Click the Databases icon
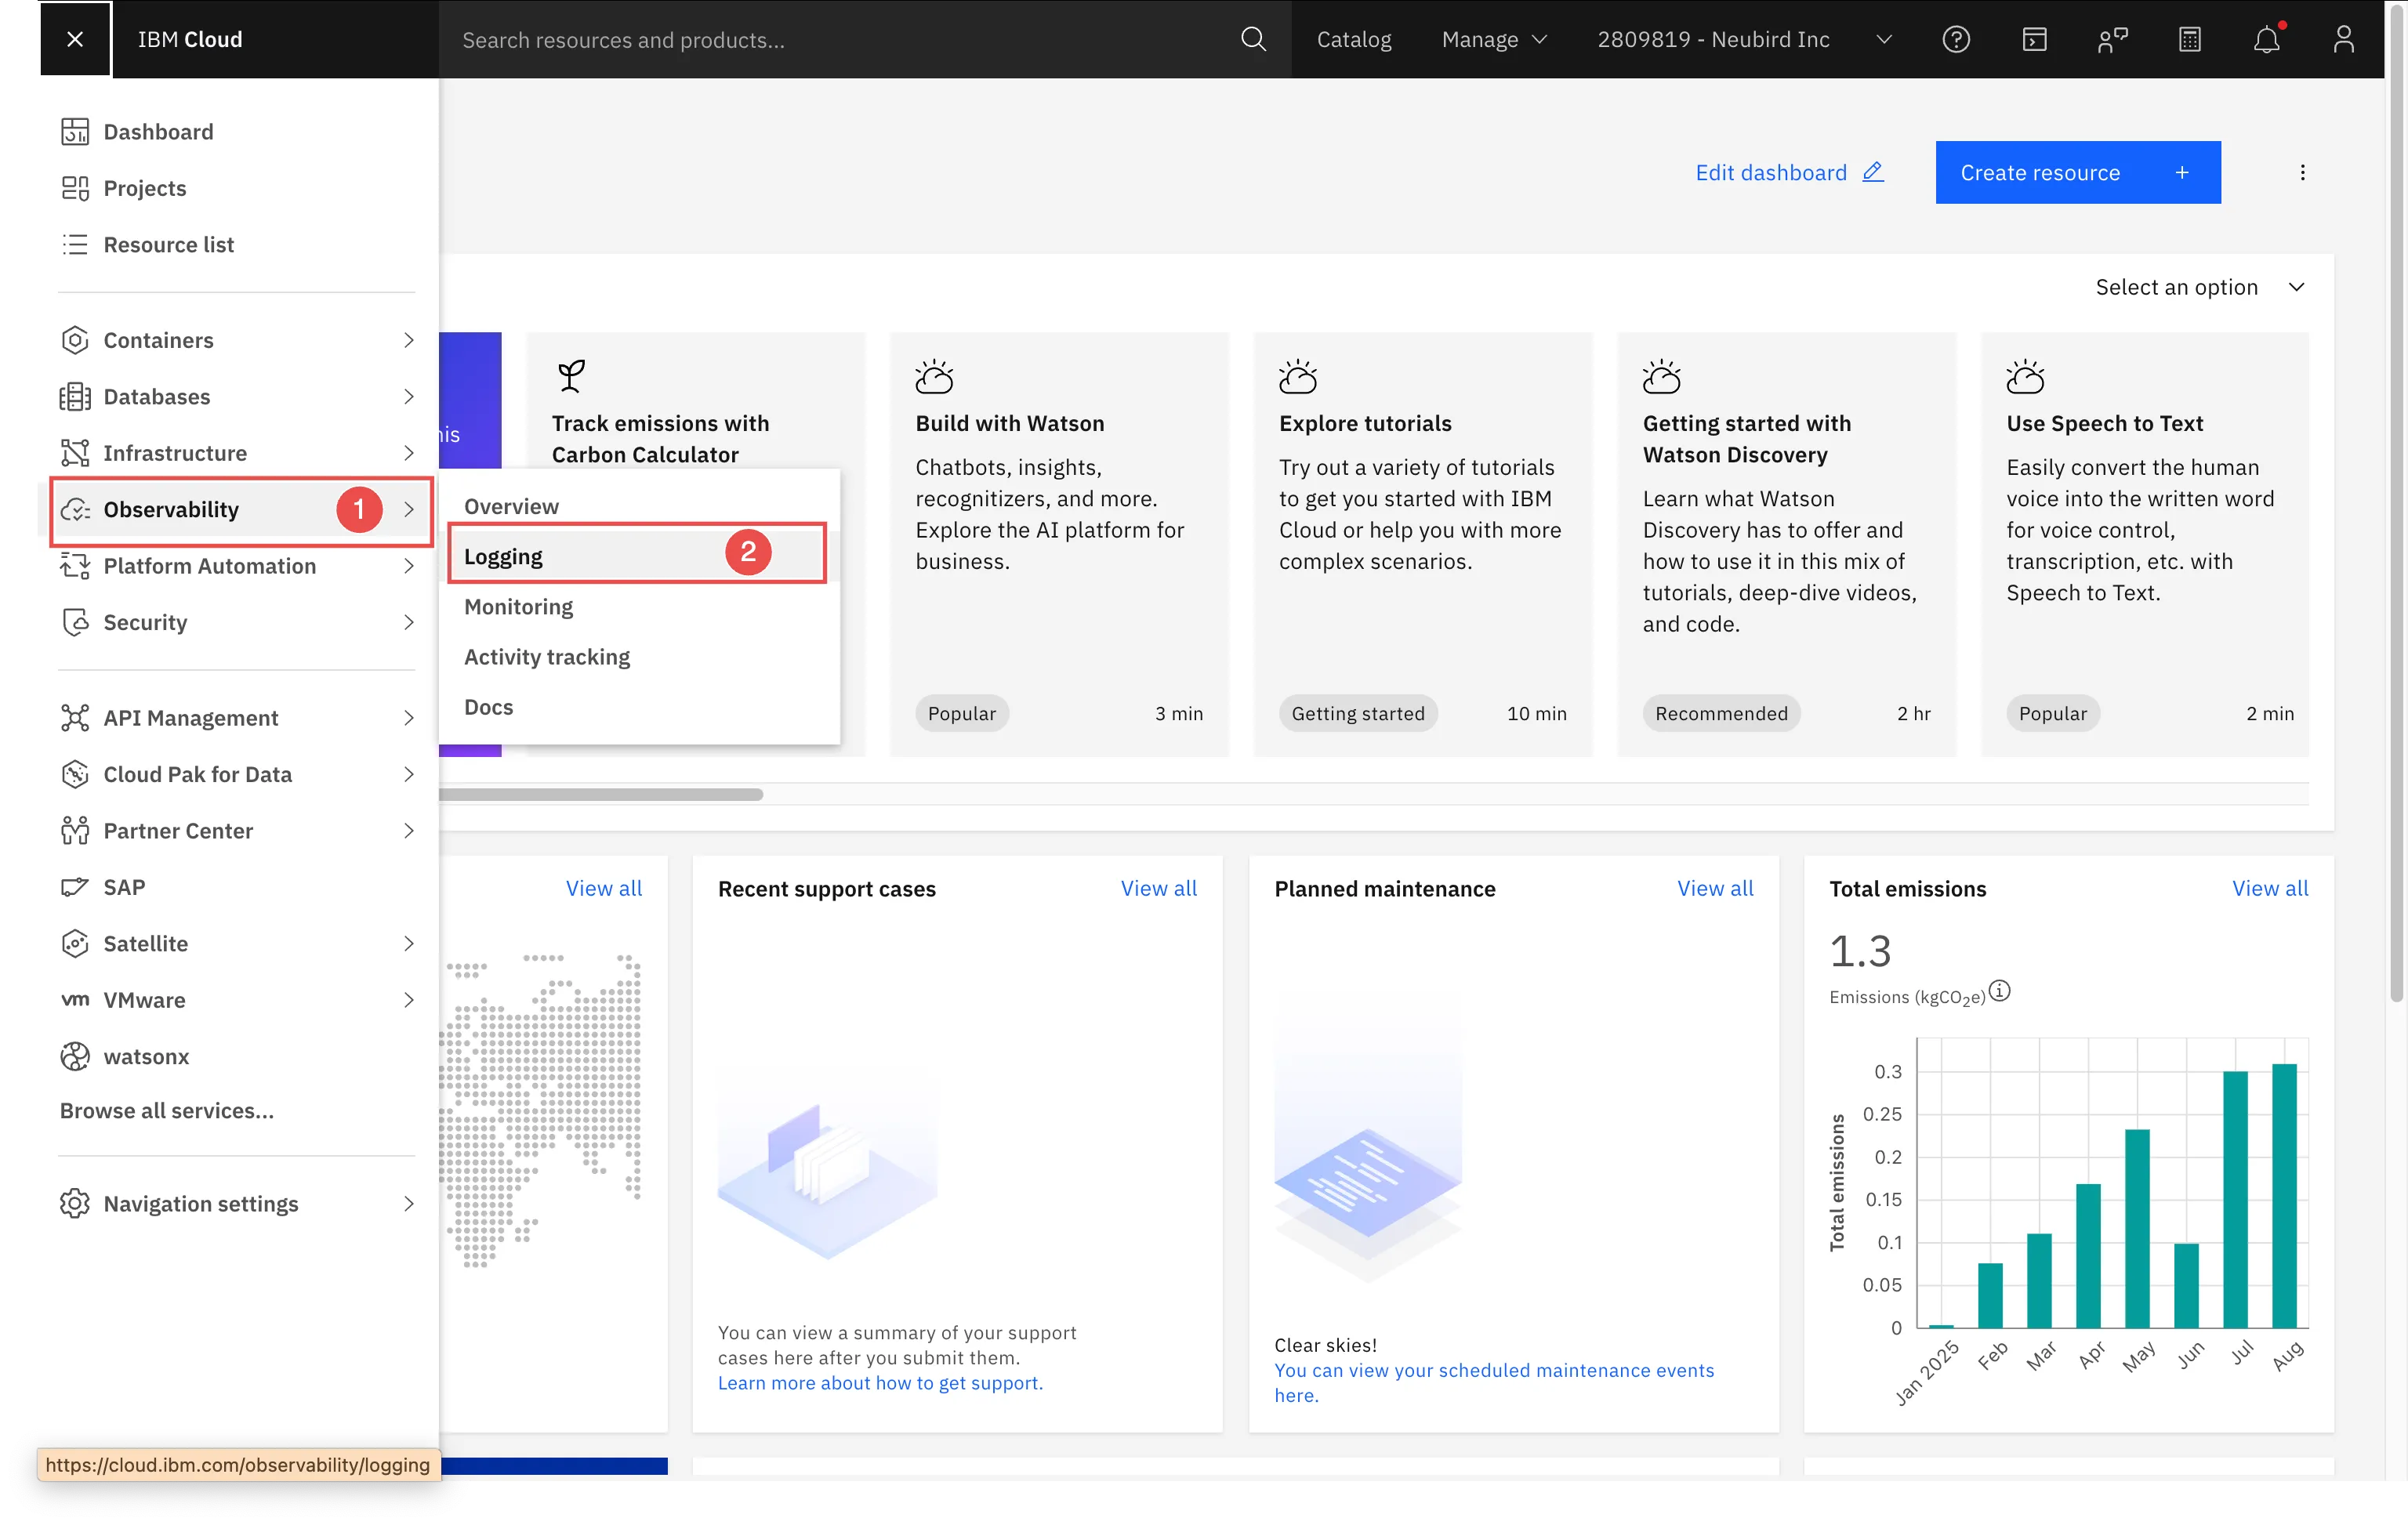2408x1525 pixels. pyautogui.click(x=75, y=397)
